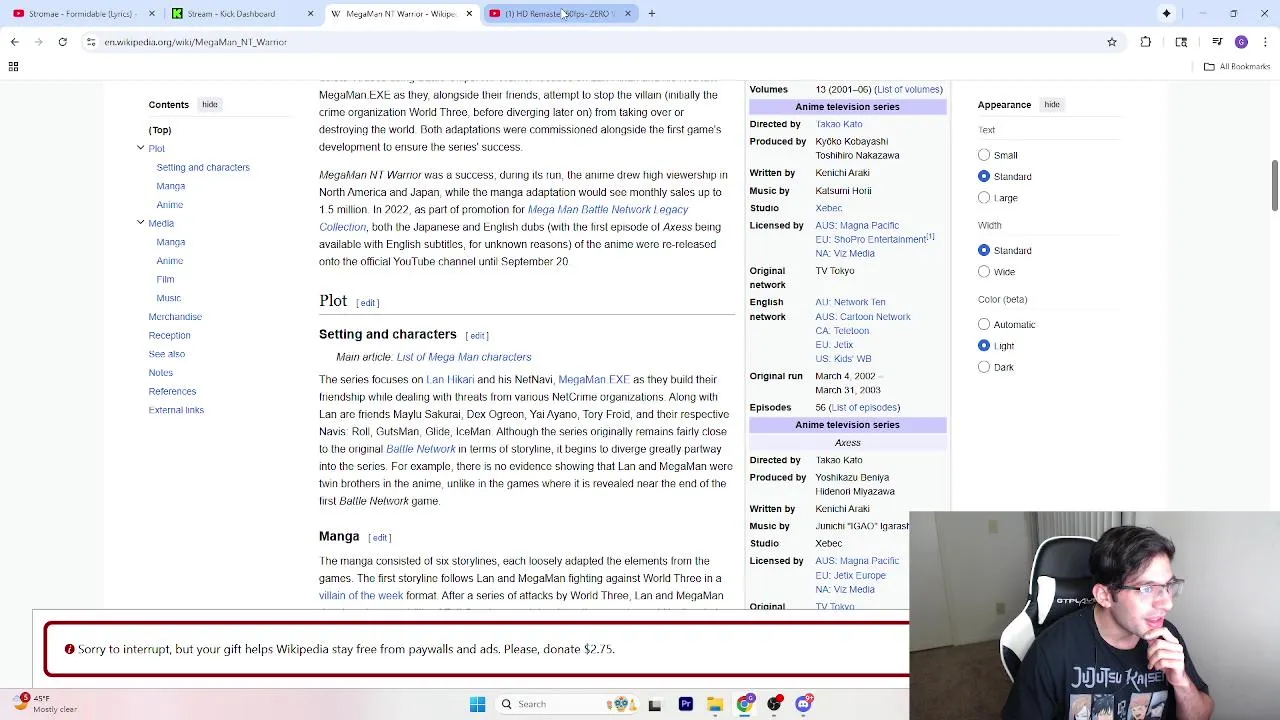This screenshot has width=1280, height=720.
Task: Go to See also in Contents
Action: 167,354
